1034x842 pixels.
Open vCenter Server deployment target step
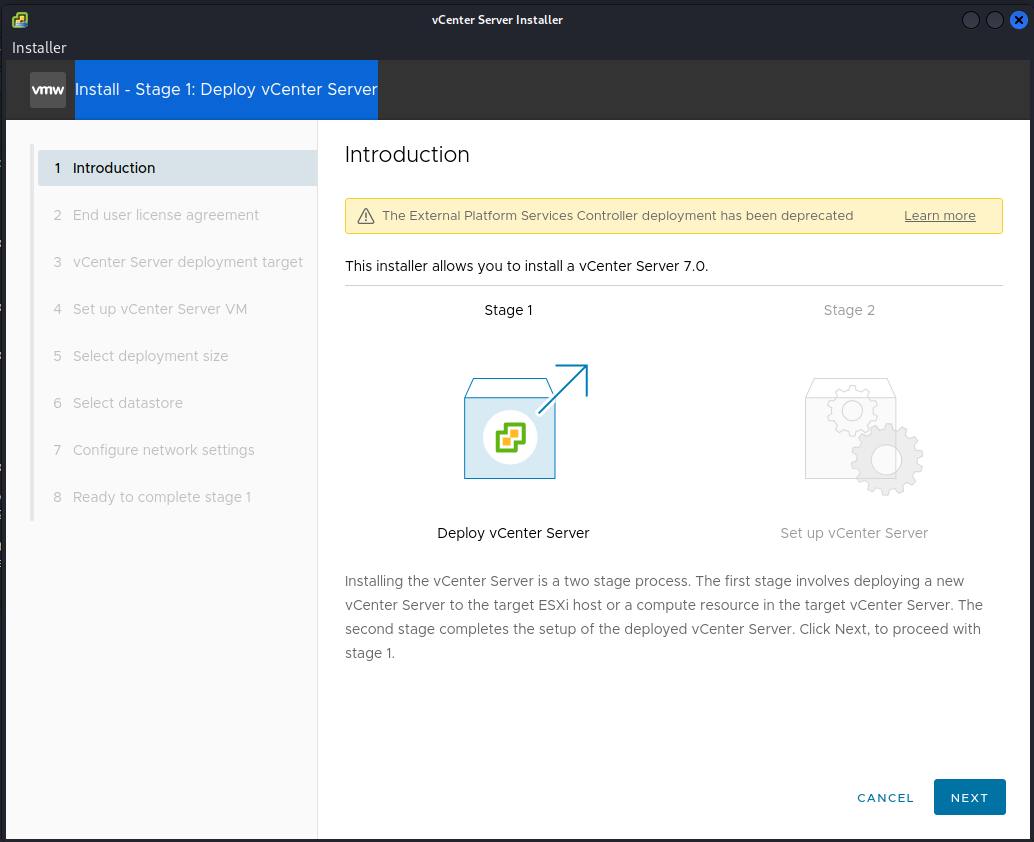188,262
